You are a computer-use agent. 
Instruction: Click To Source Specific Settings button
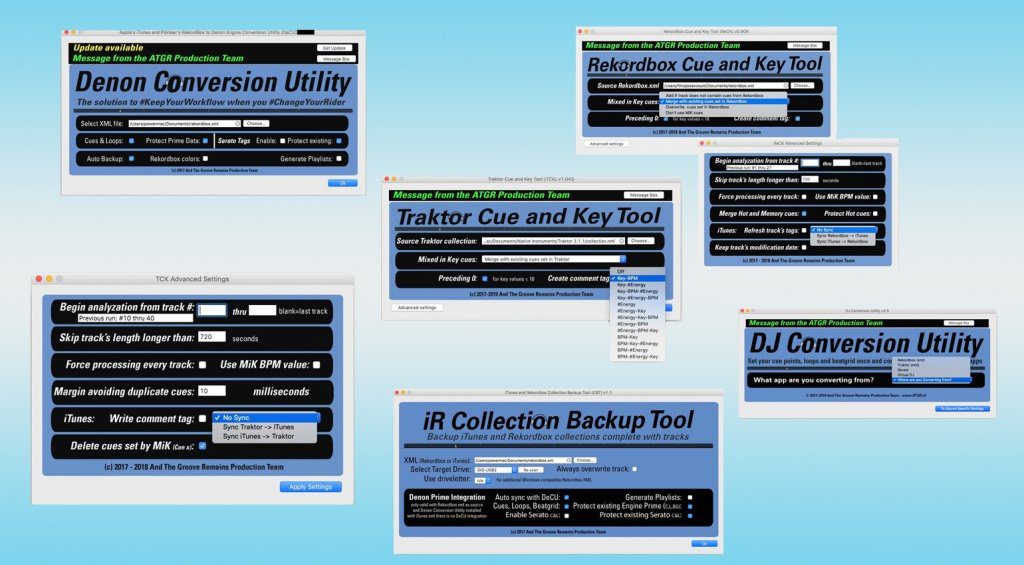[x=963, y=409]
